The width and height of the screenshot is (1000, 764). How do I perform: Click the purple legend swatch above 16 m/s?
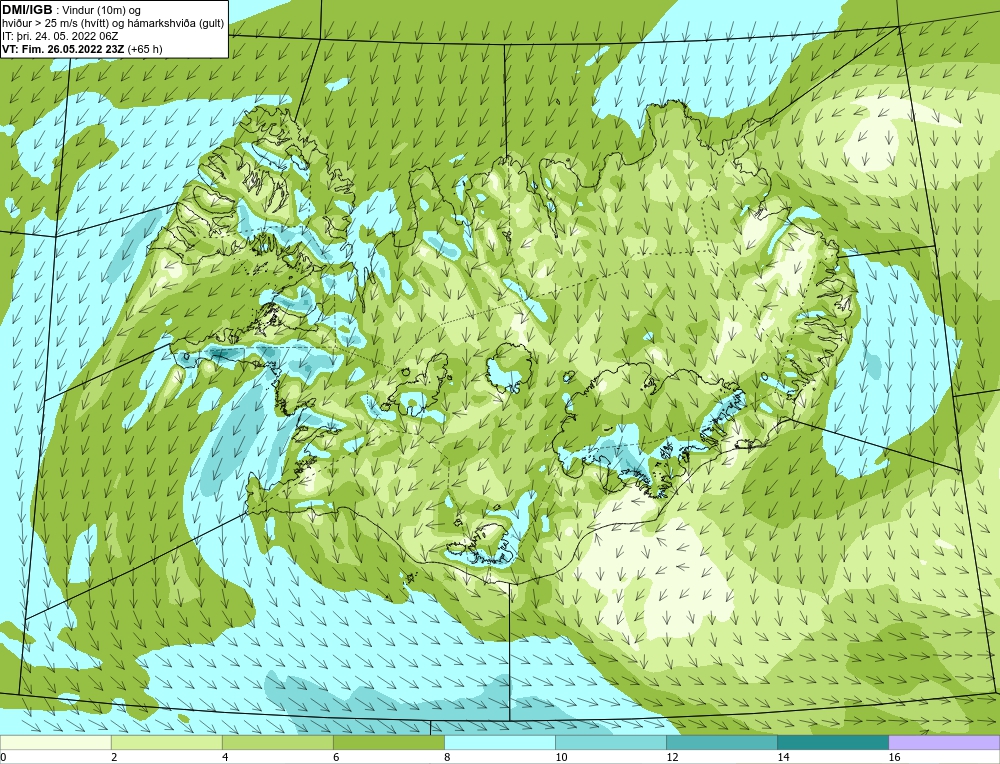(x=944, y=742)
